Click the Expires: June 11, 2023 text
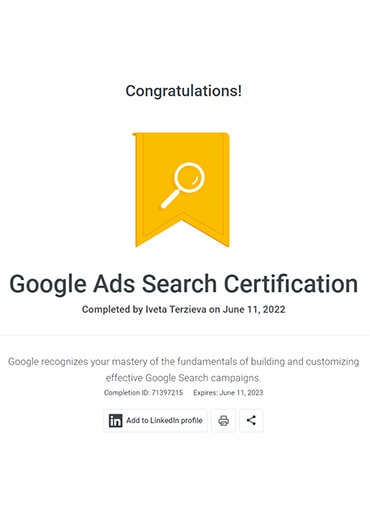Viewport: 370px width, 510px height. point(228,393)
